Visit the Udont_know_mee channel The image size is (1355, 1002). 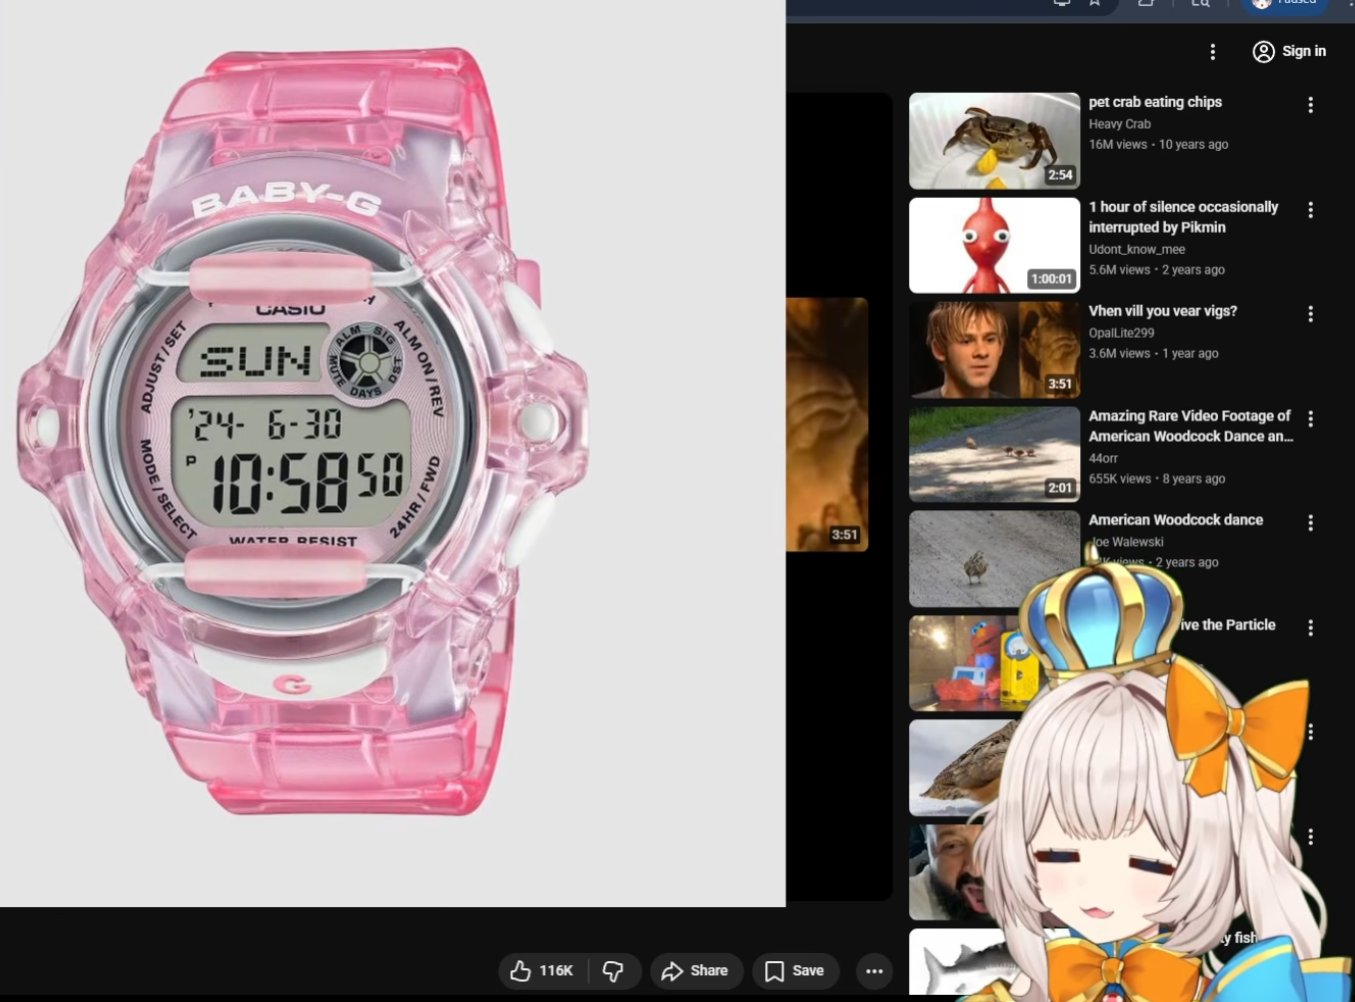[x=1137, y=249]
